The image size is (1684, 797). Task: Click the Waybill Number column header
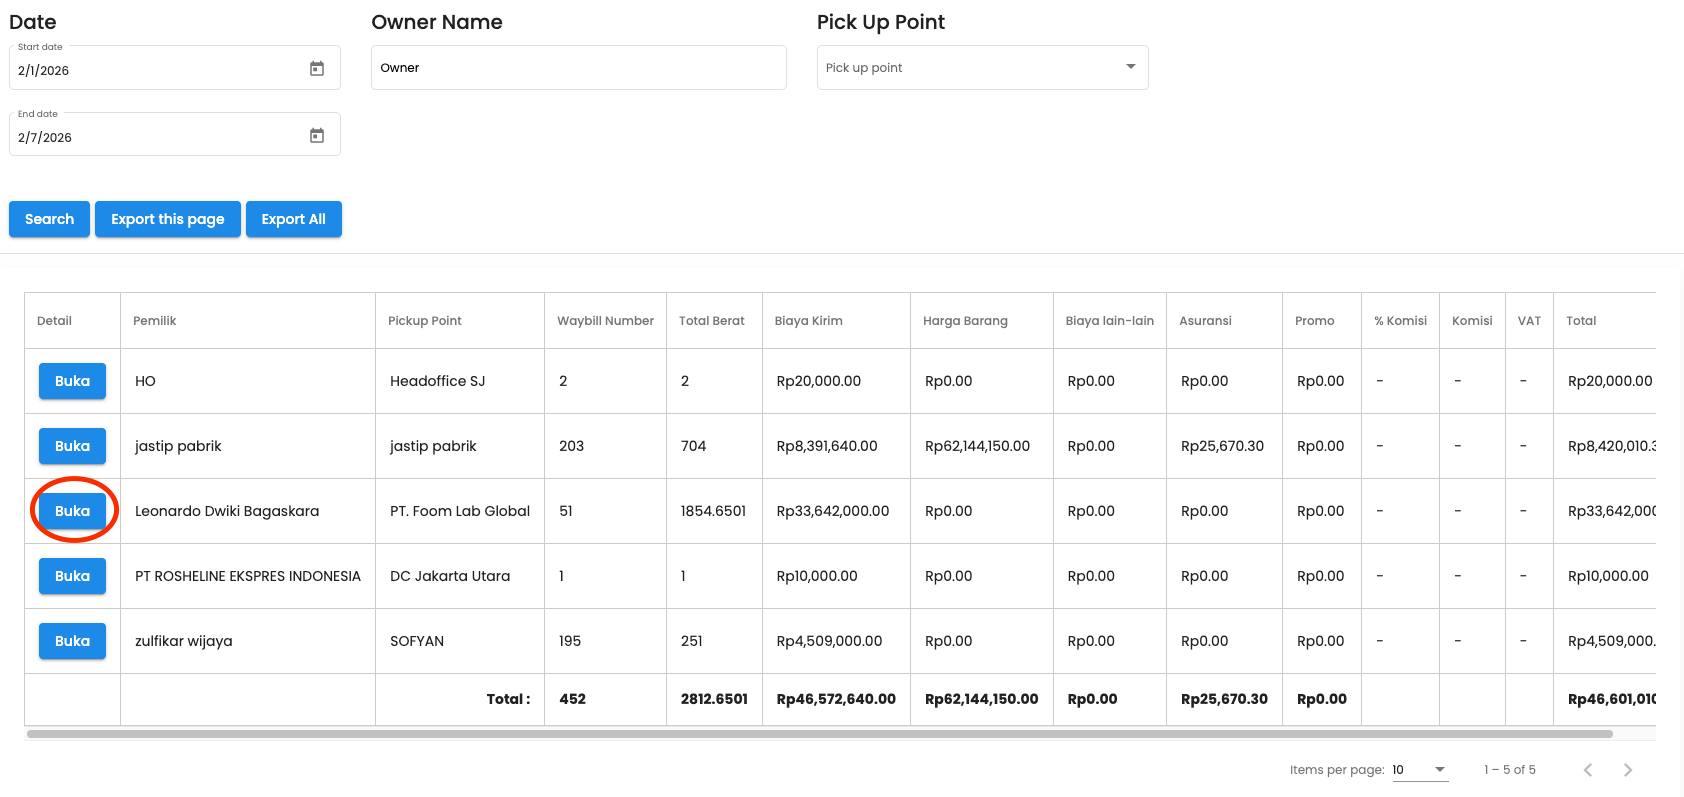605,321
